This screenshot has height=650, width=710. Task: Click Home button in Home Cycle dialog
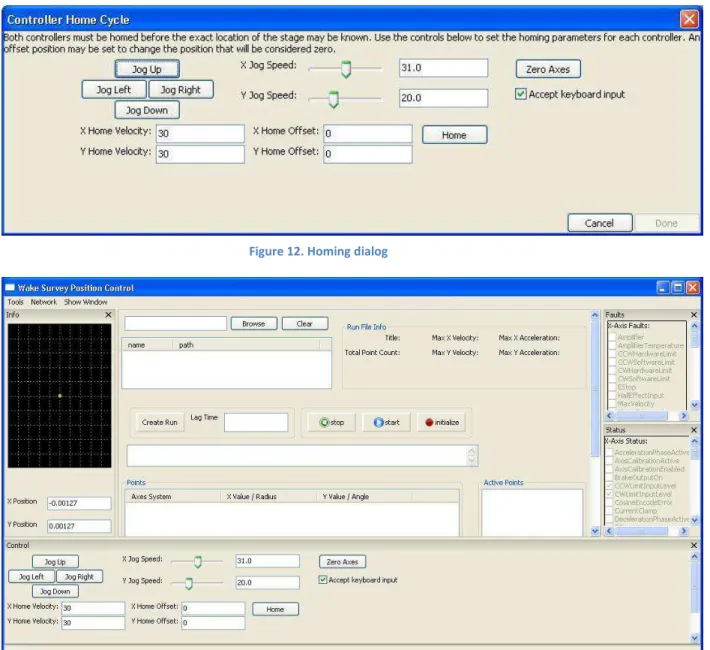coord(454,135)
